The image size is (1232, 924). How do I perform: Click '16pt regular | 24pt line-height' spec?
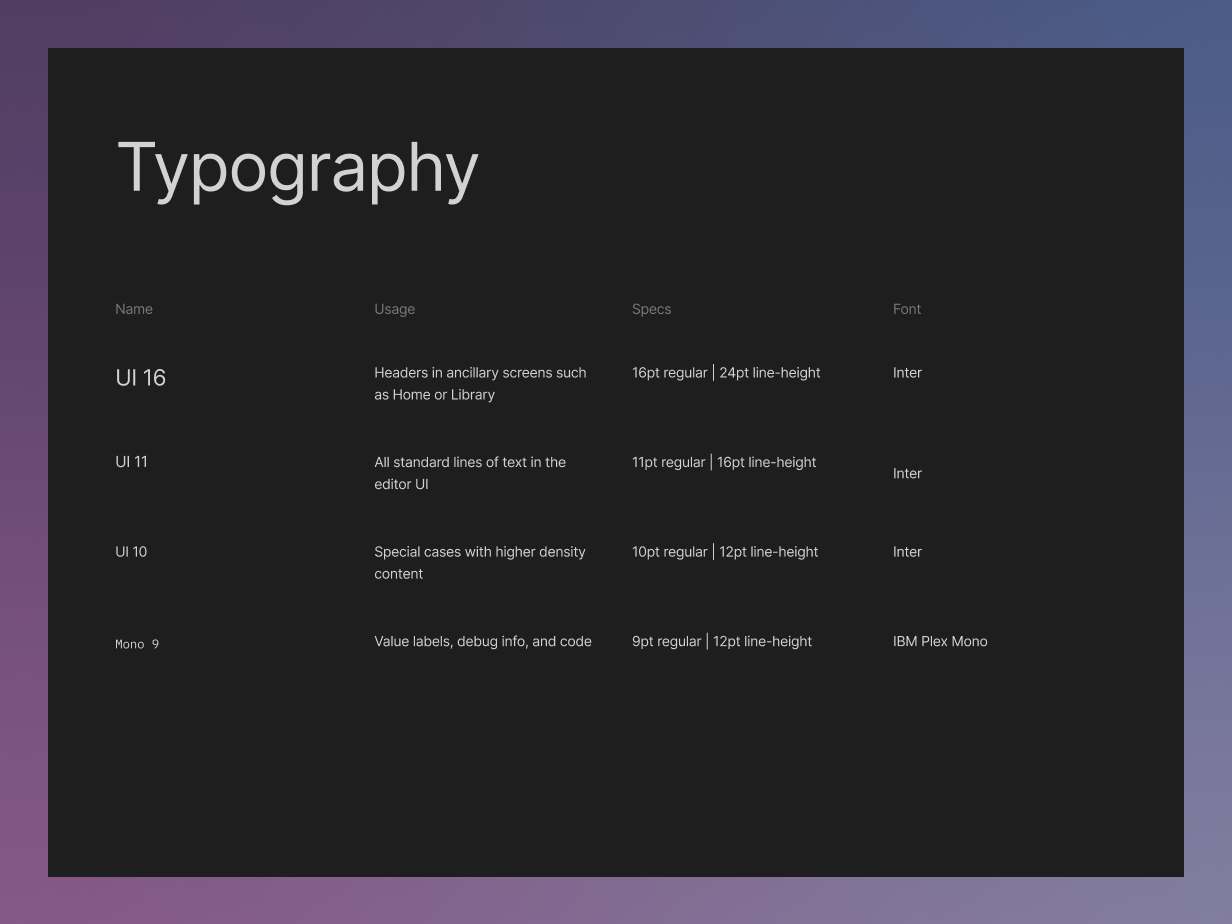(726, 373)
